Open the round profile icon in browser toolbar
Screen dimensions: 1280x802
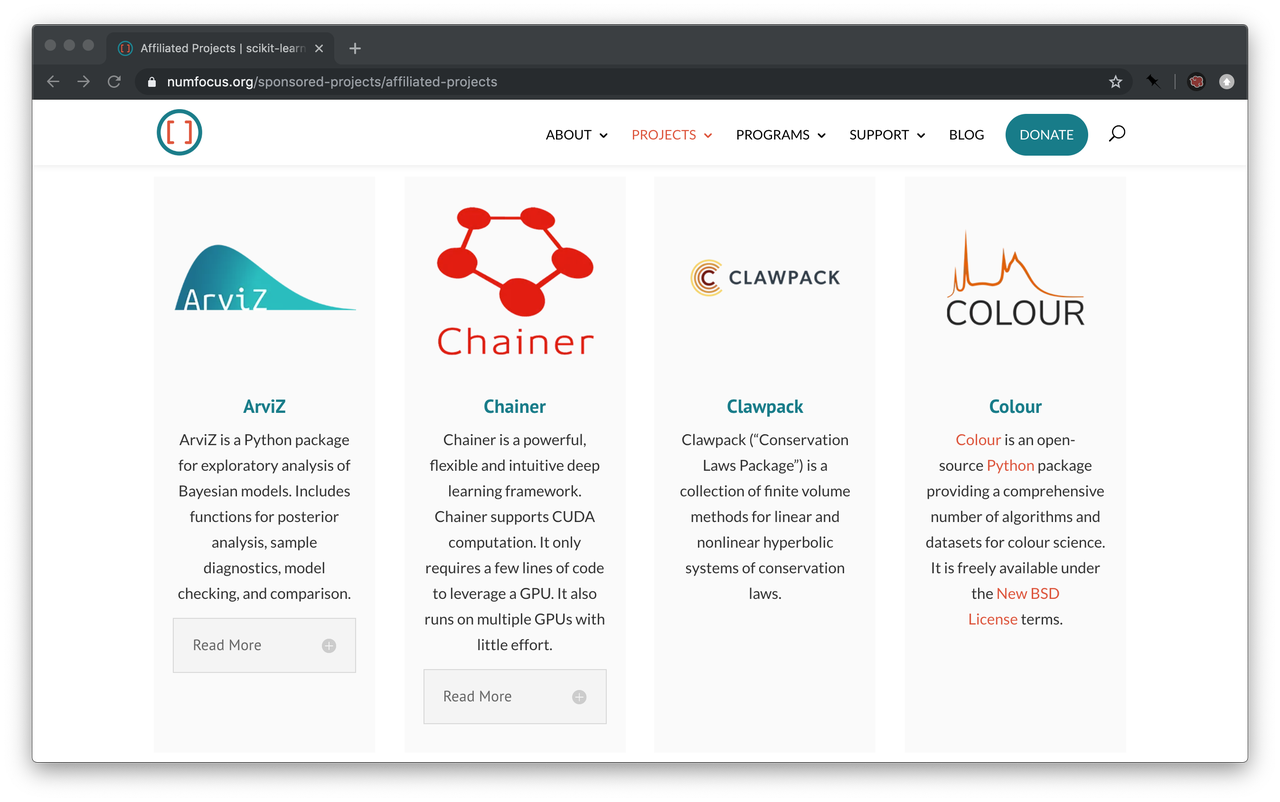click(x=1227, y=82)
